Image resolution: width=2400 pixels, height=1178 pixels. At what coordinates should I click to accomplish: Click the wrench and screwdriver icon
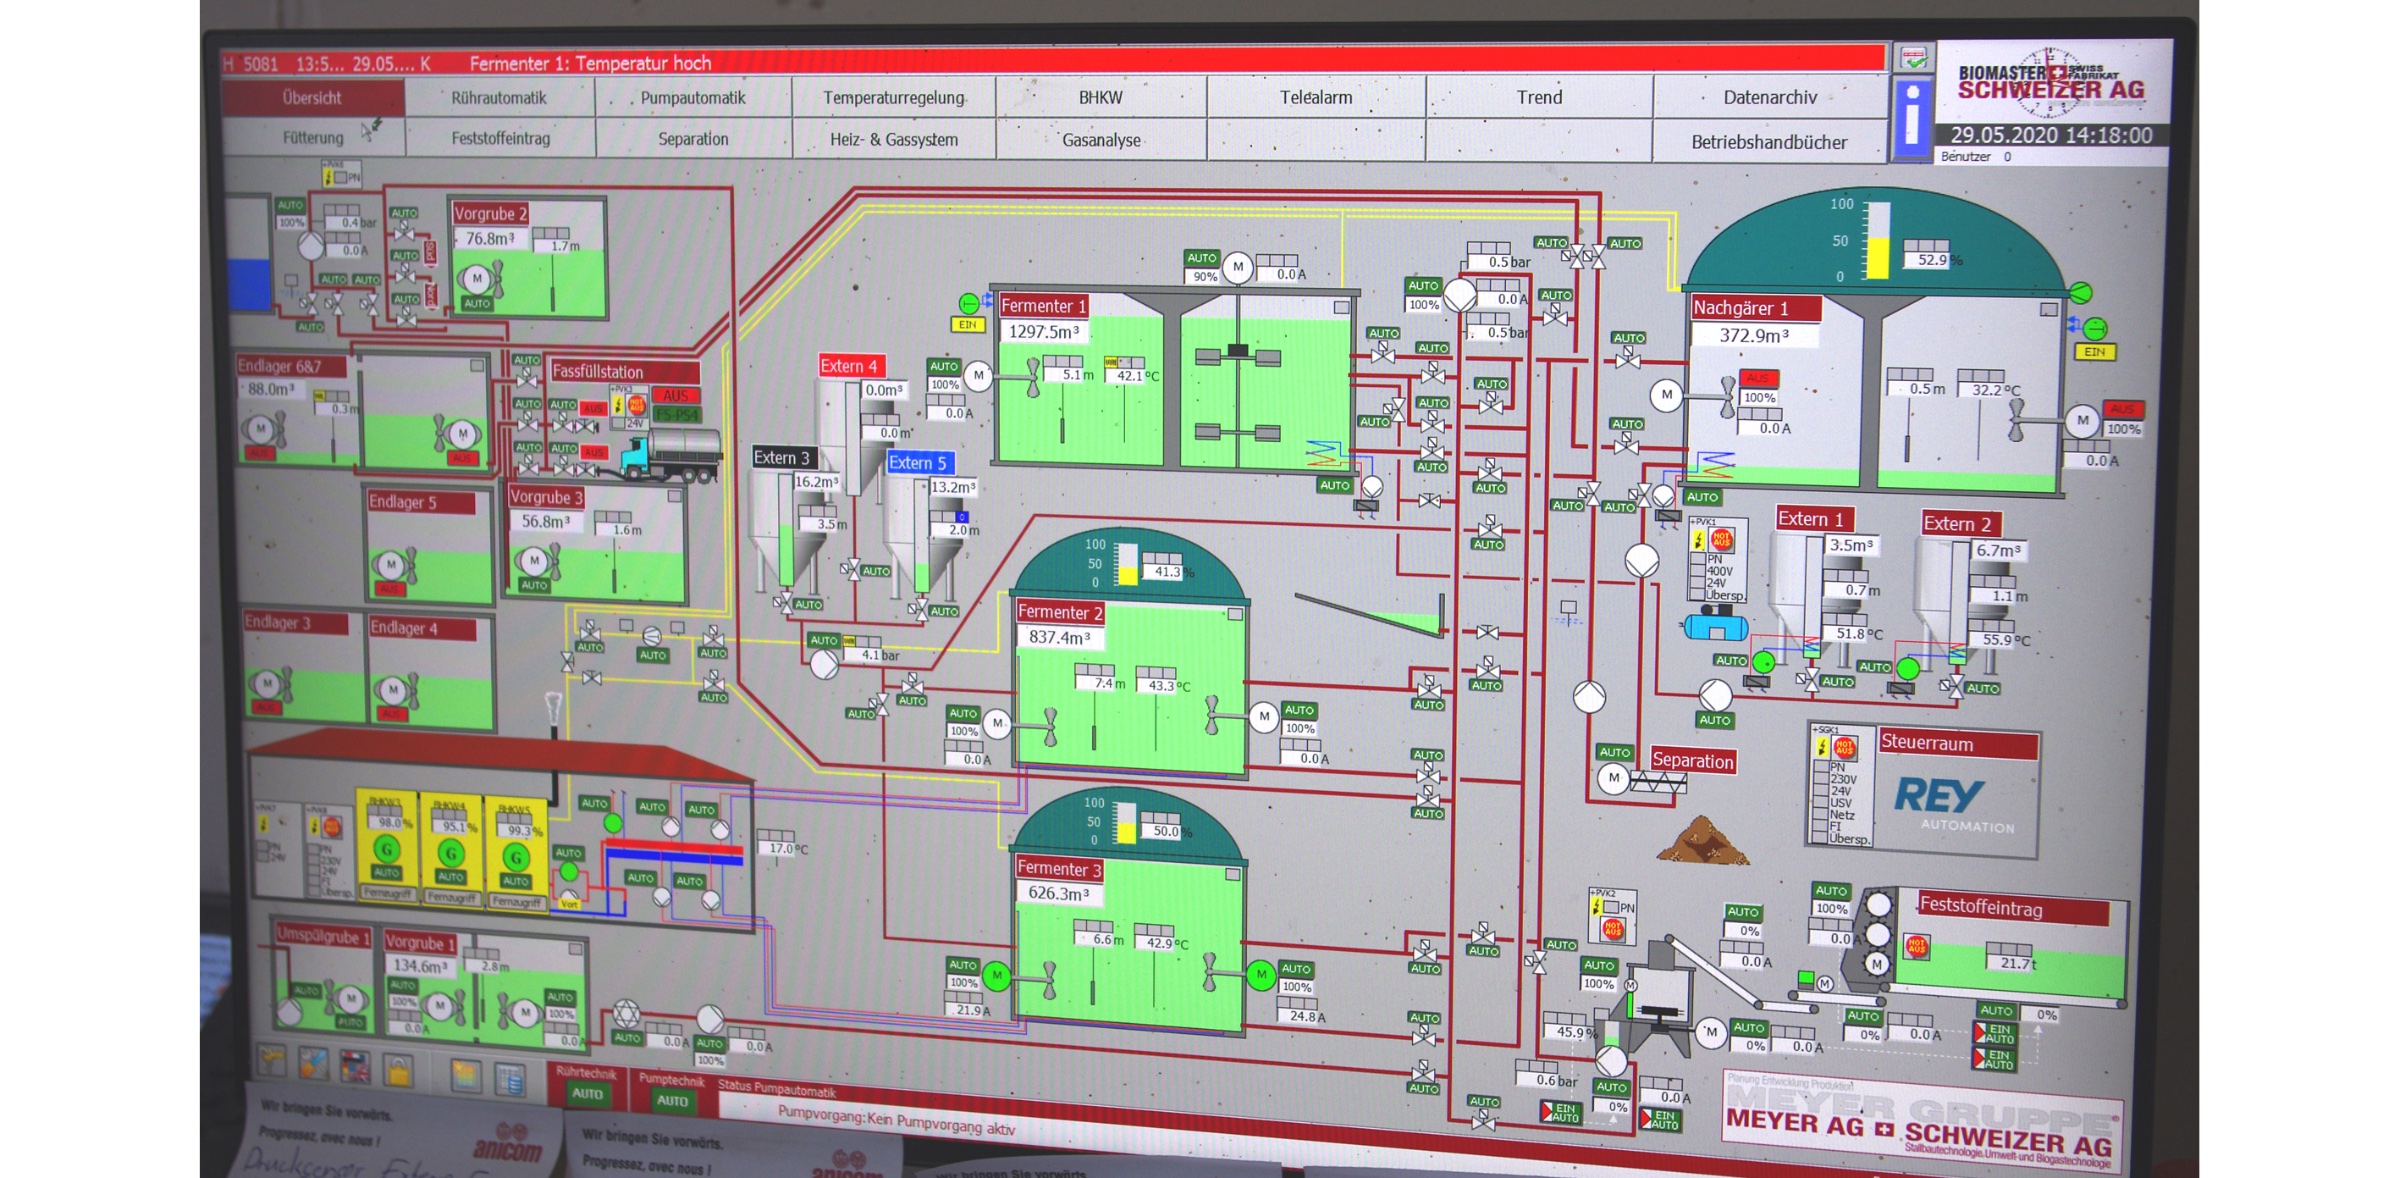point(313,1064)
